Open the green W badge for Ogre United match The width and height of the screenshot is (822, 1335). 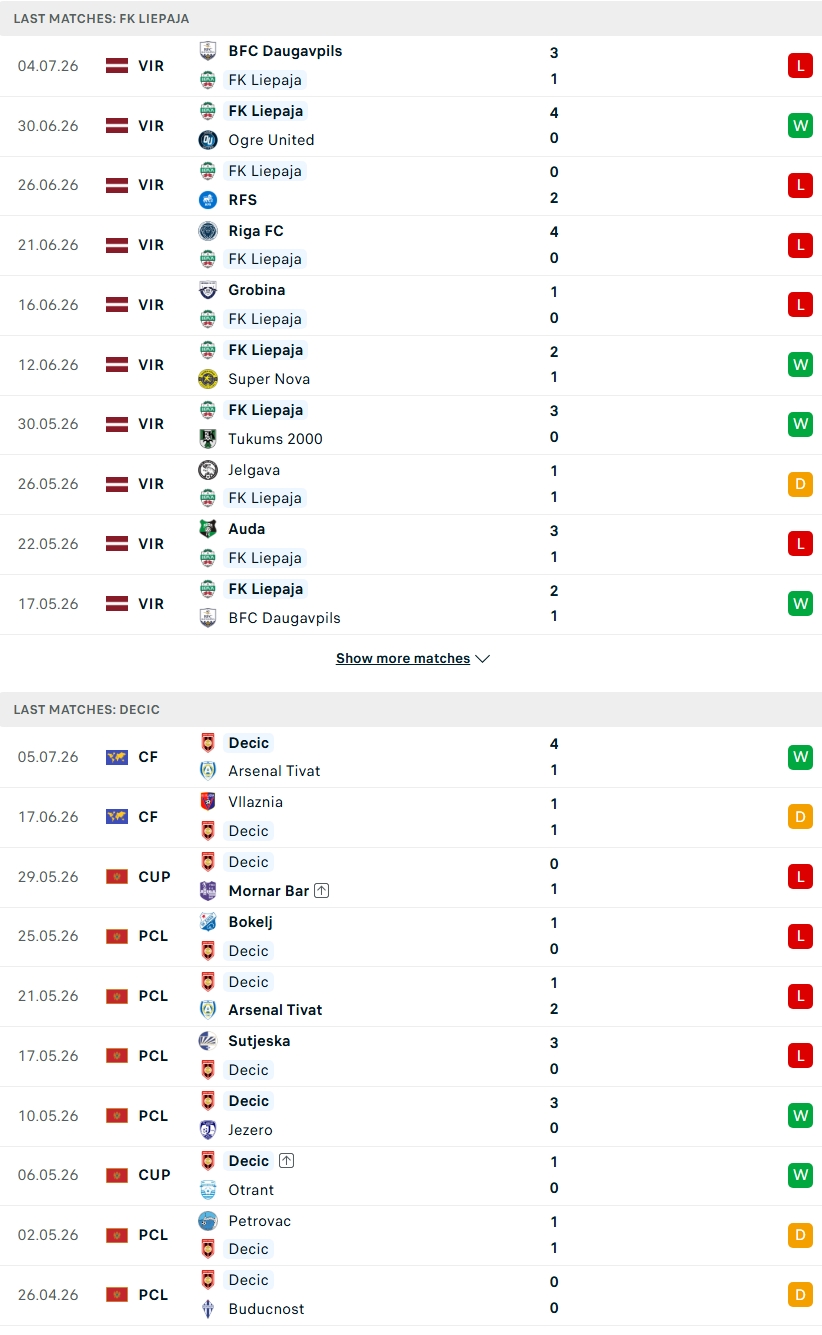click(800, 126)
